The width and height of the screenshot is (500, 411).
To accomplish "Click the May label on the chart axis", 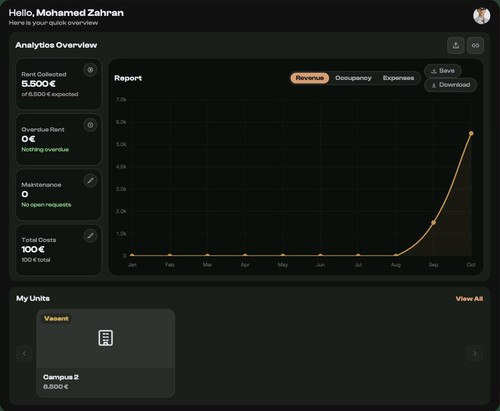I will click(283, 265).
